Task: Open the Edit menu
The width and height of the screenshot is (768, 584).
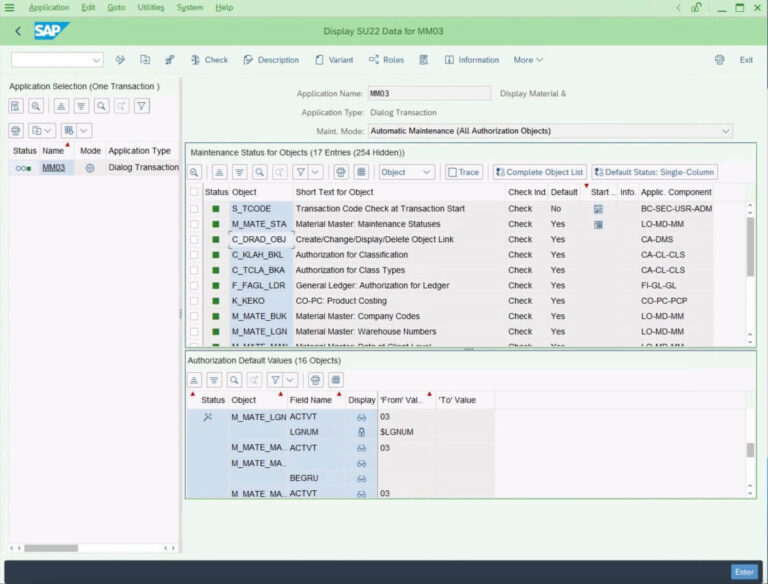Action: pyautogui.click(x=88, y=7)
